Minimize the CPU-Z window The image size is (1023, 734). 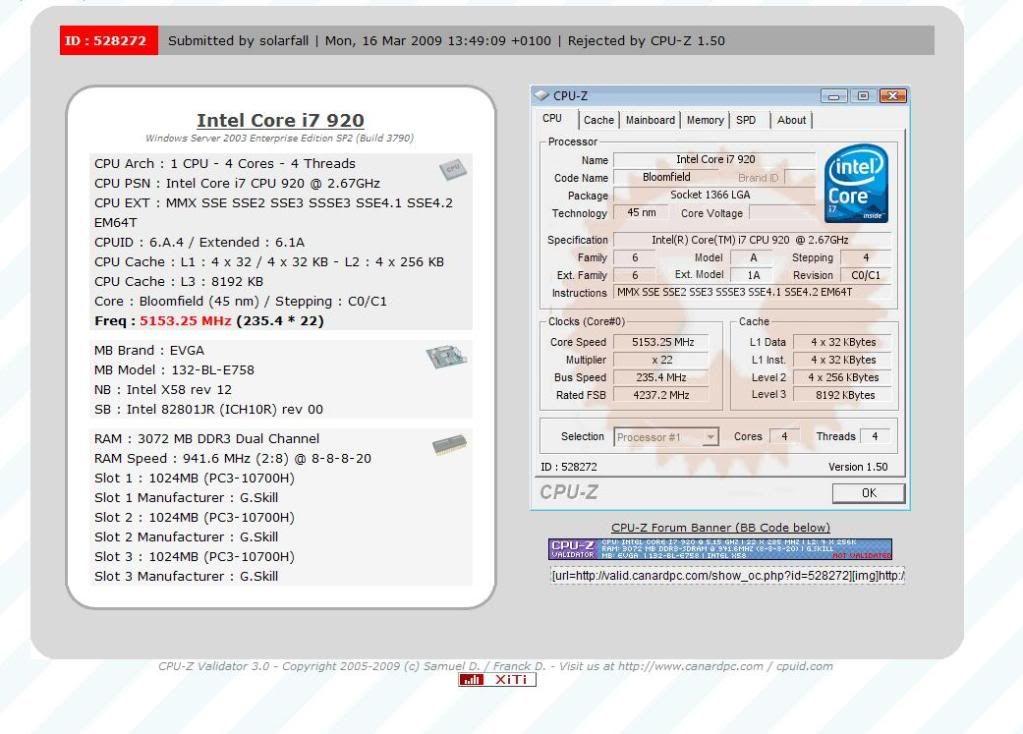click(x=833, y=96)
